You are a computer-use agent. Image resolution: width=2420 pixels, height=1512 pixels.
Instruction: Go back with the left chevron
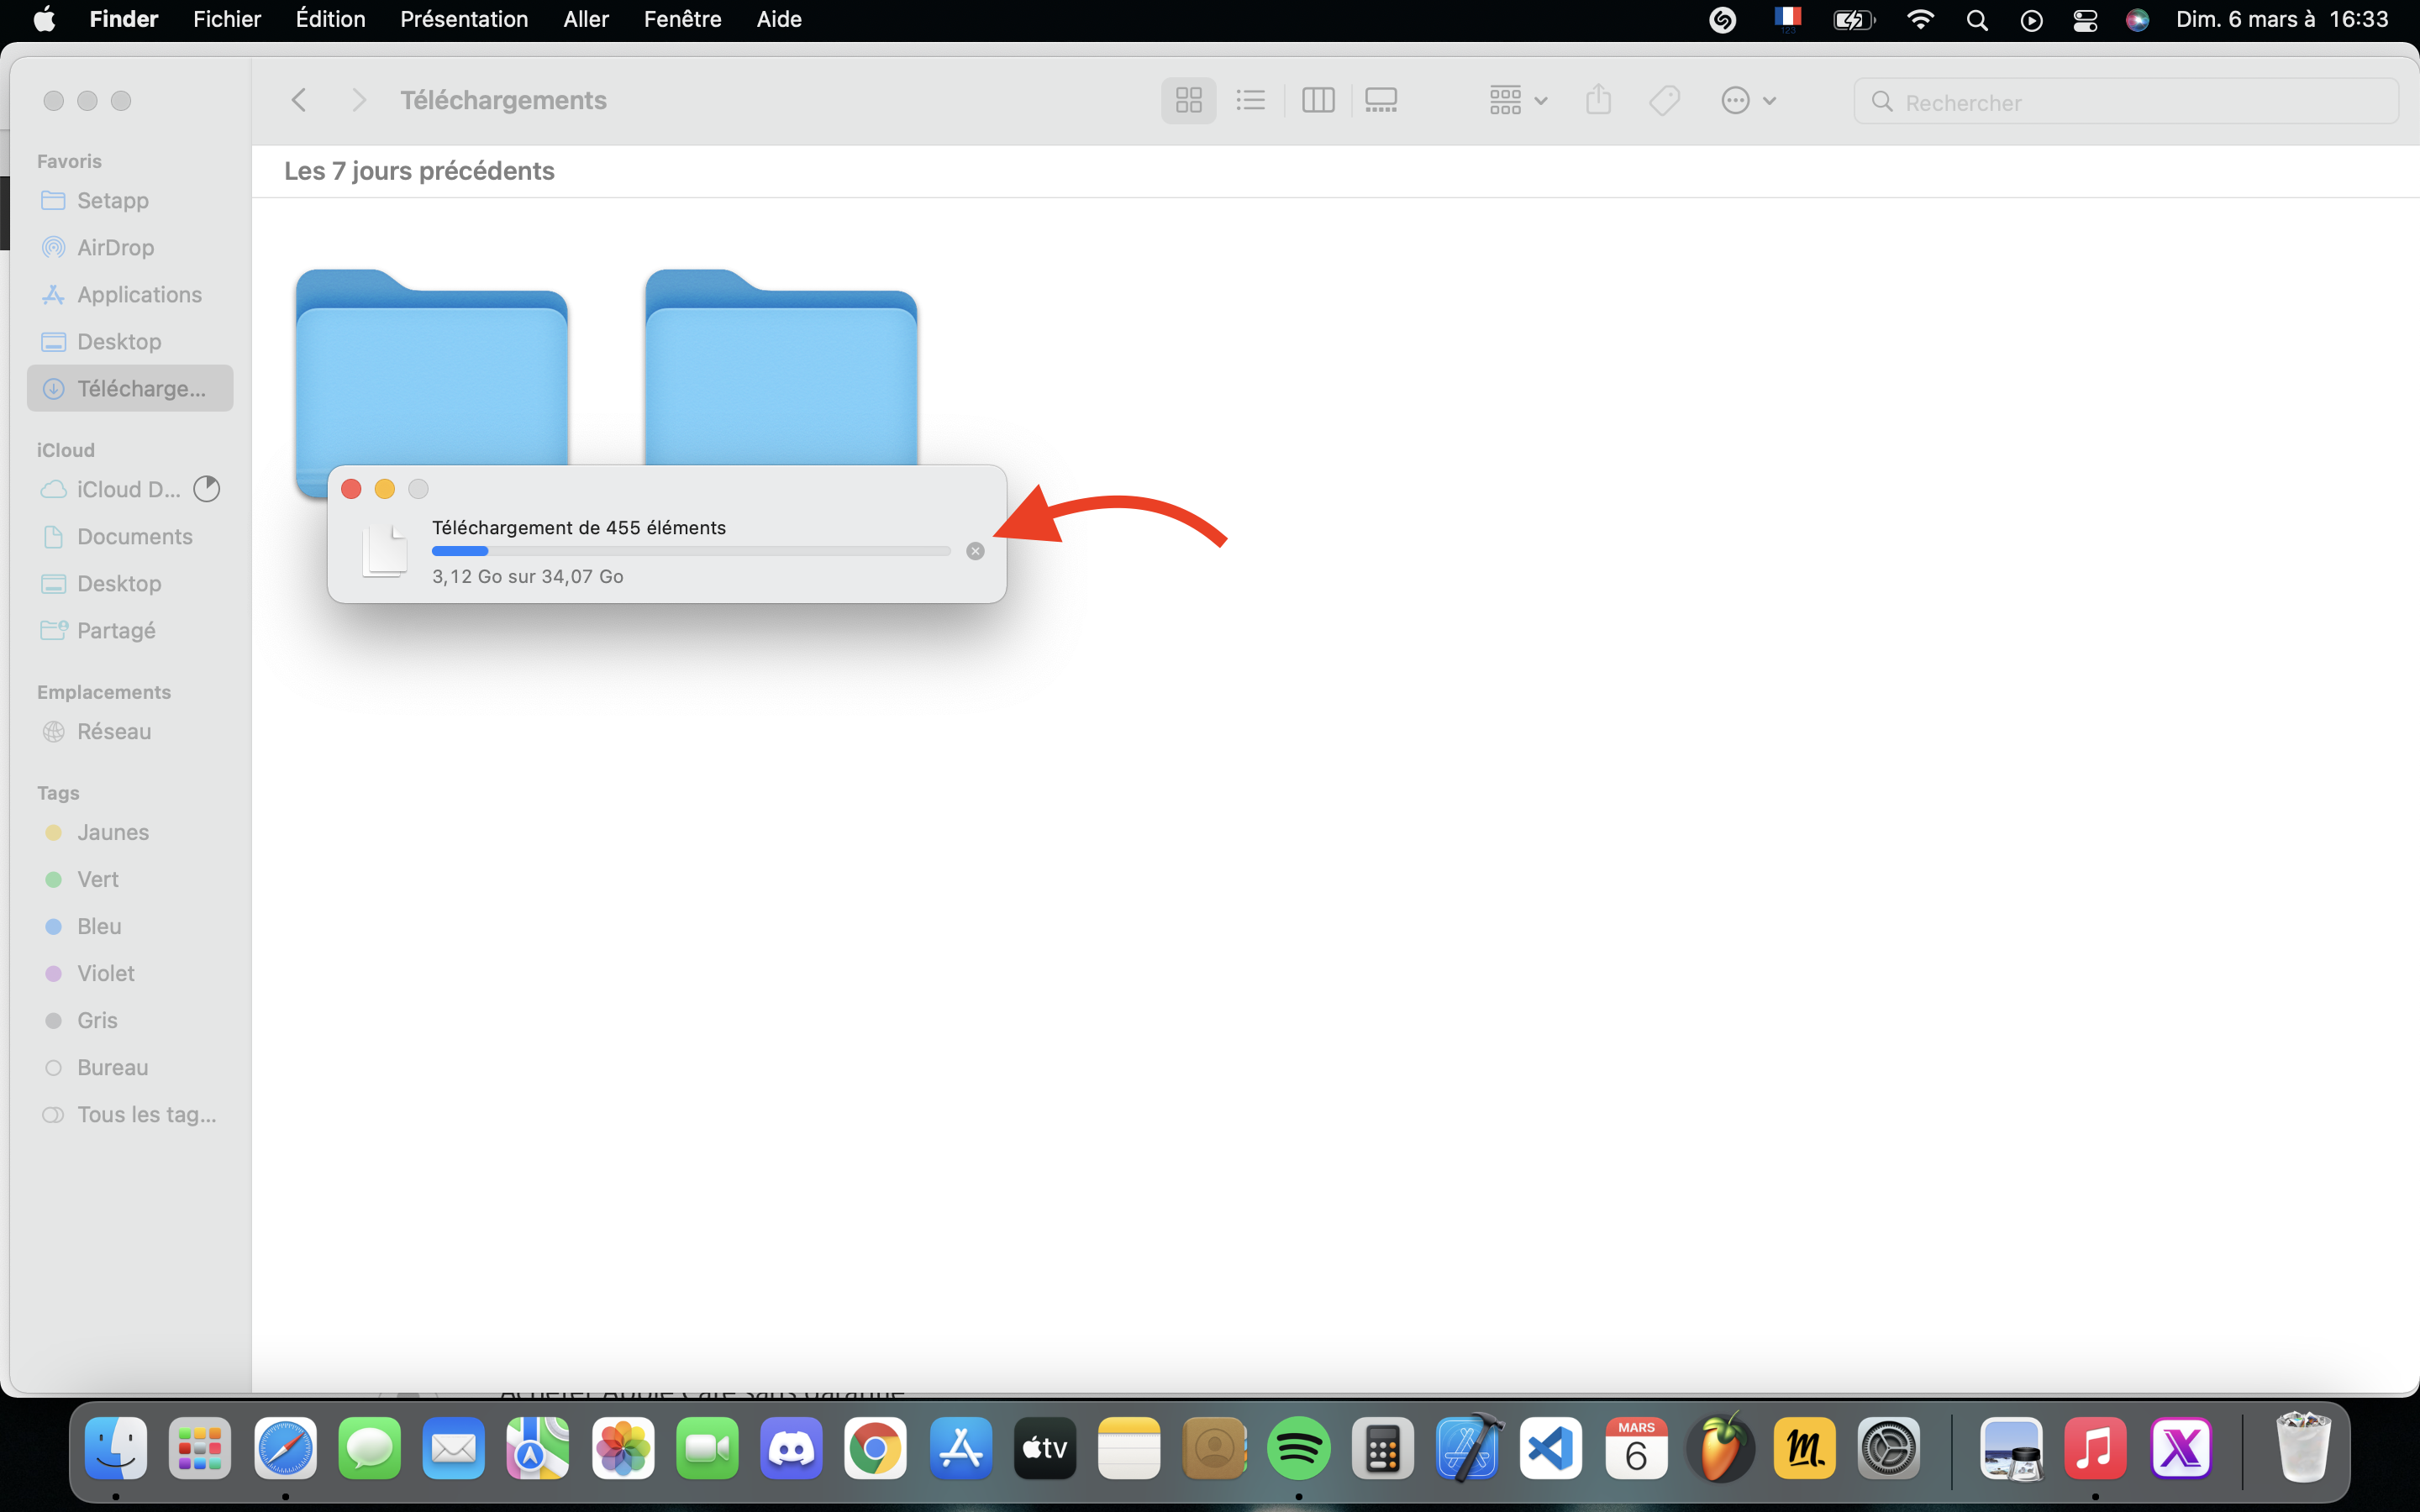298,100
